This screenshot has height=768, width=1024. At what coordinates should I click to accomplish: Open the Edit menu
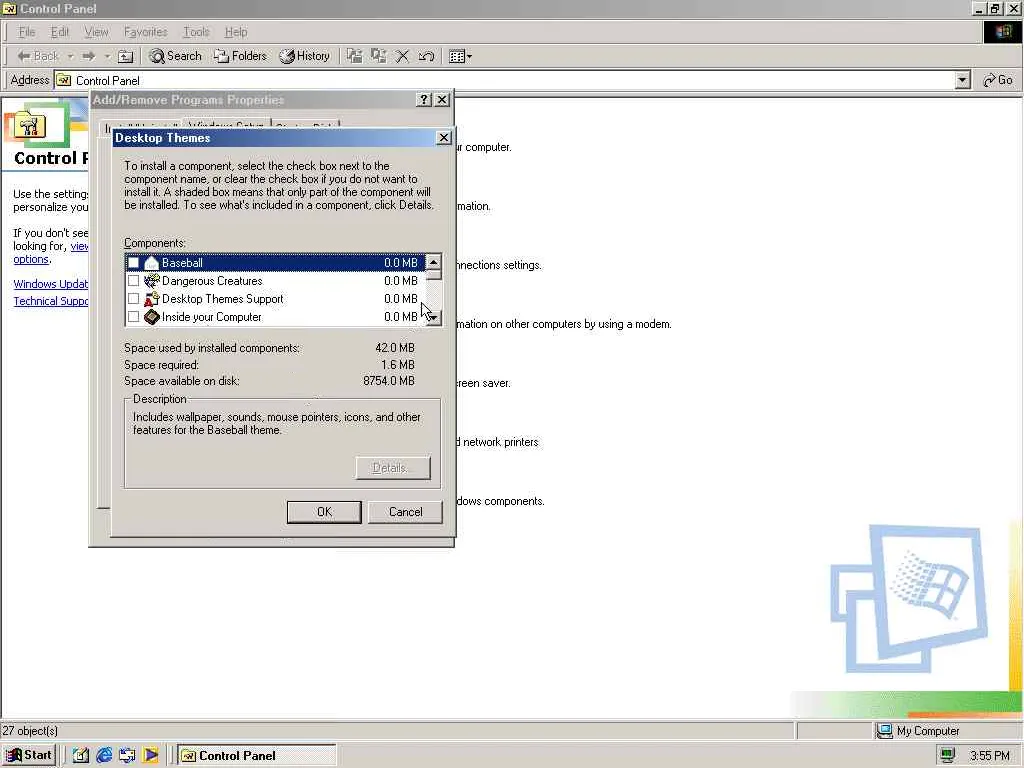pyautogui.click(x=59, y=32)
